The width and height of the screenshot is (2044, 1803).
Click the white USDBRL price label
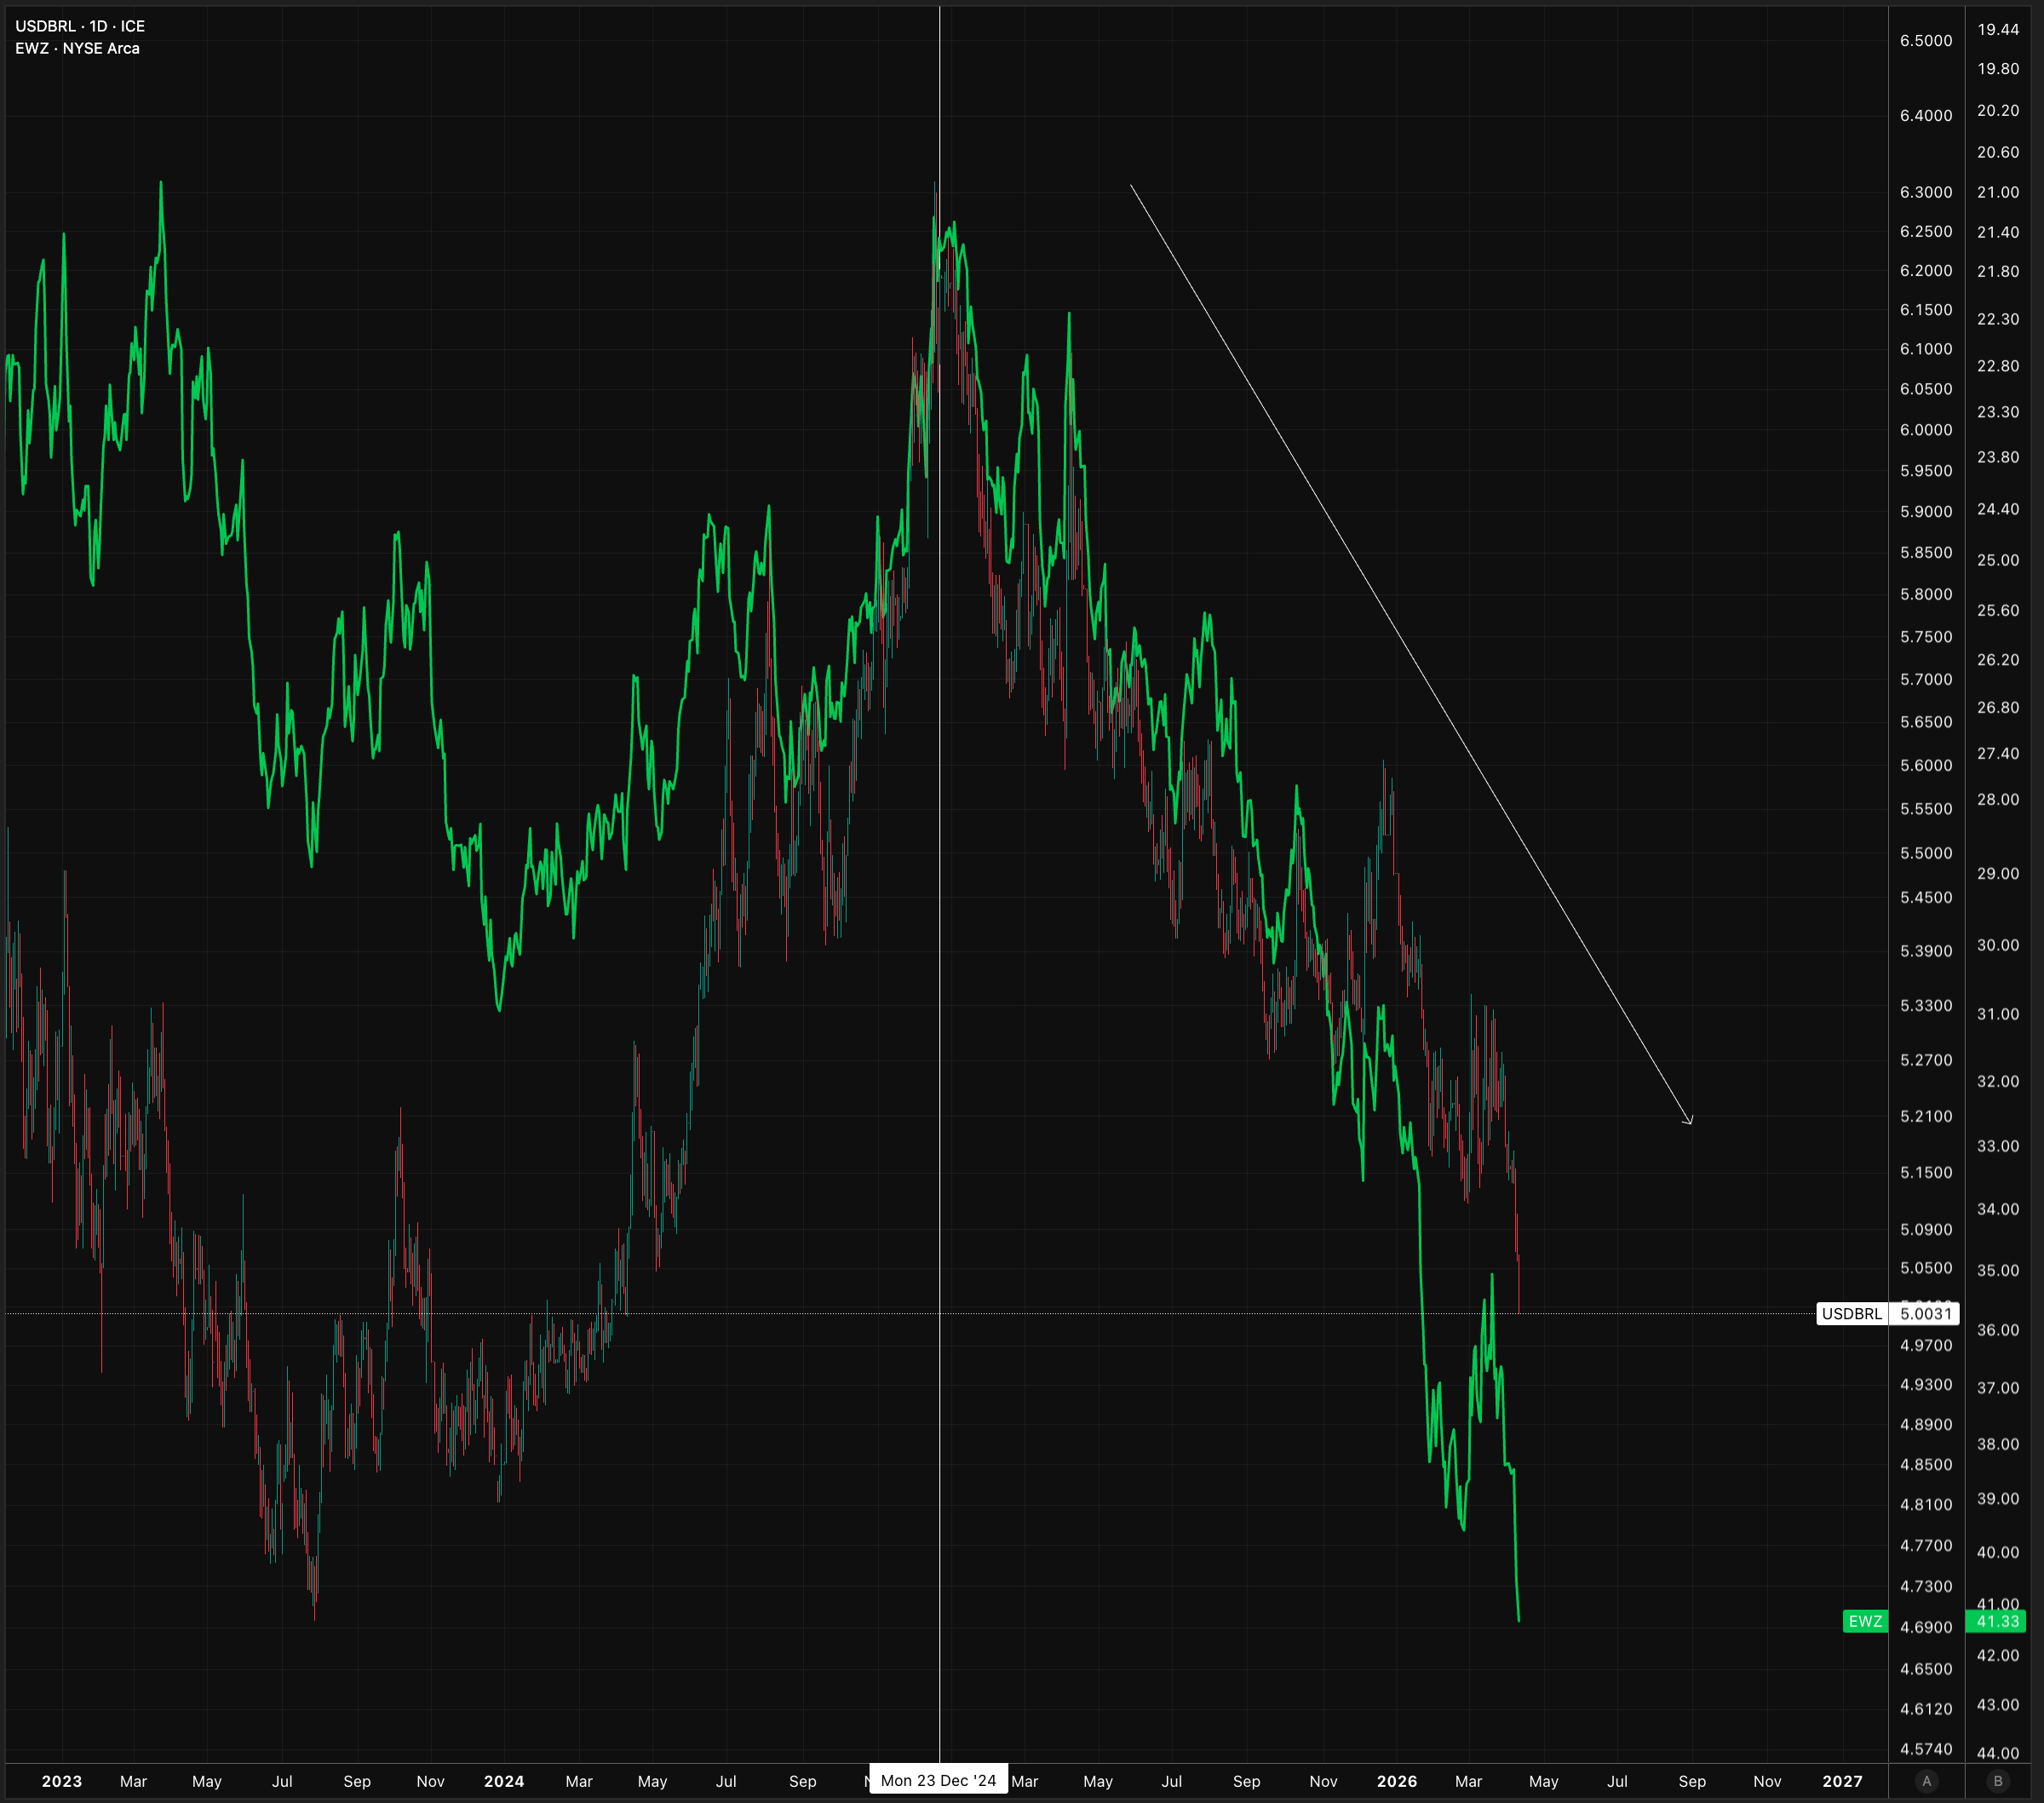click(1851, 1313)
